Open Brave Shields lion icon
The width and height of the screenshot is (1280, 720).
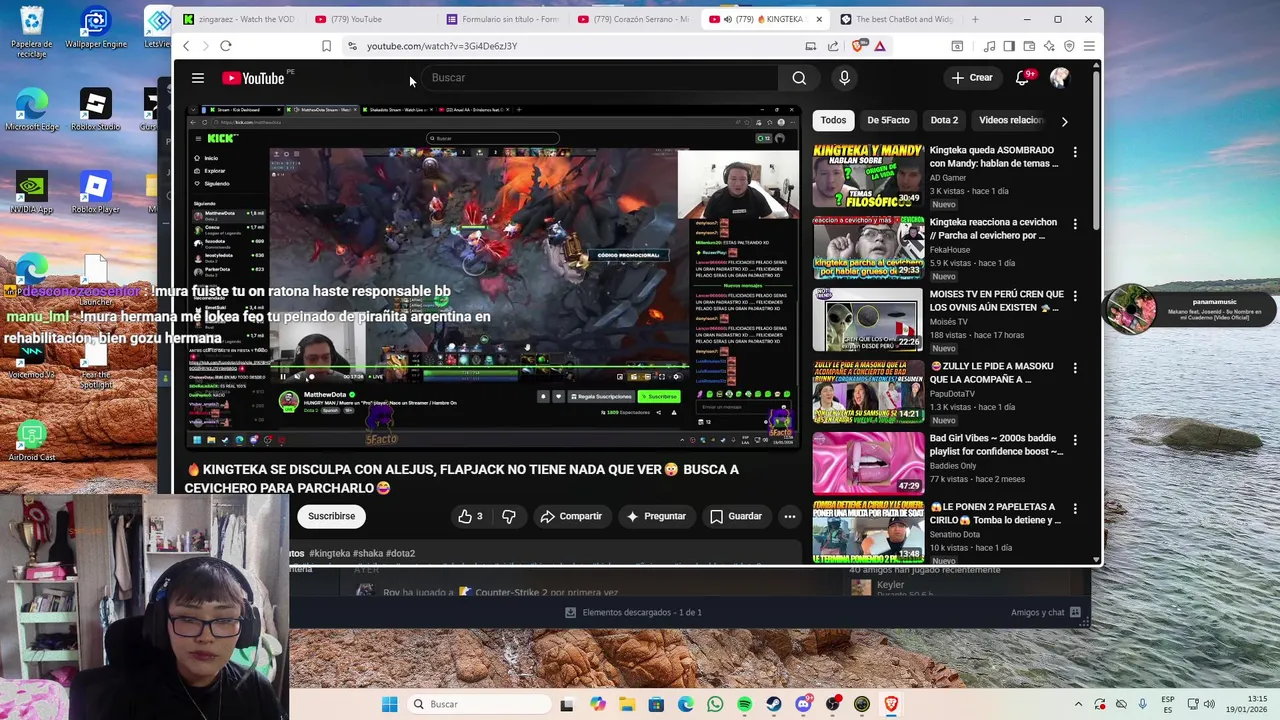coord(859,46)
